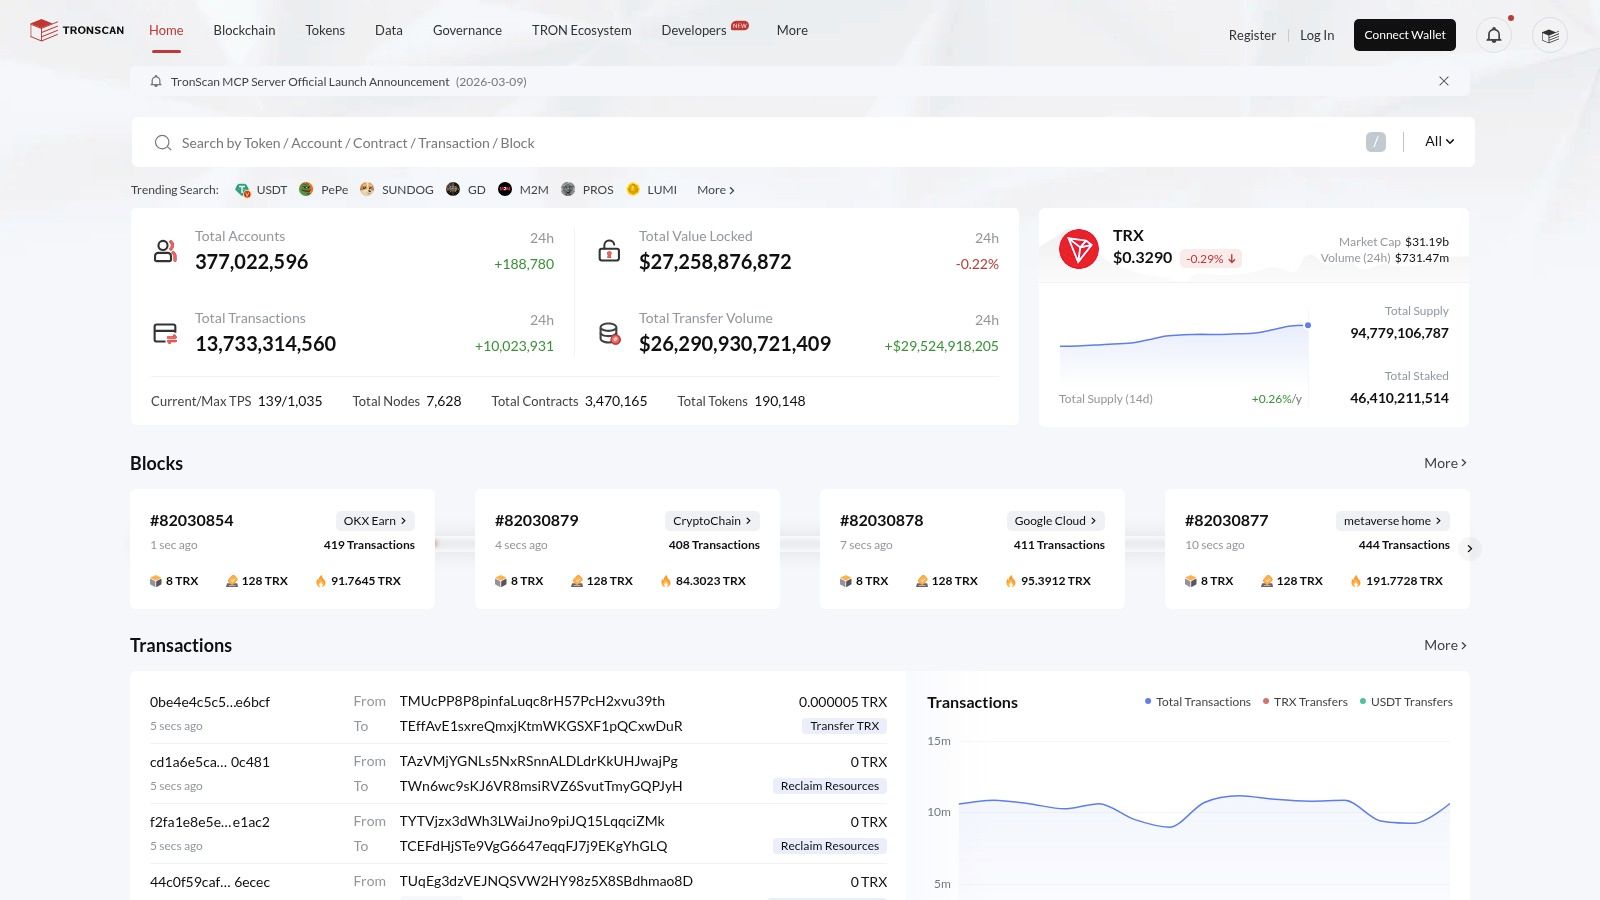This screenshot has width=1600, height=900.
Task: Open the Blockchain menu
Action: 244,30
